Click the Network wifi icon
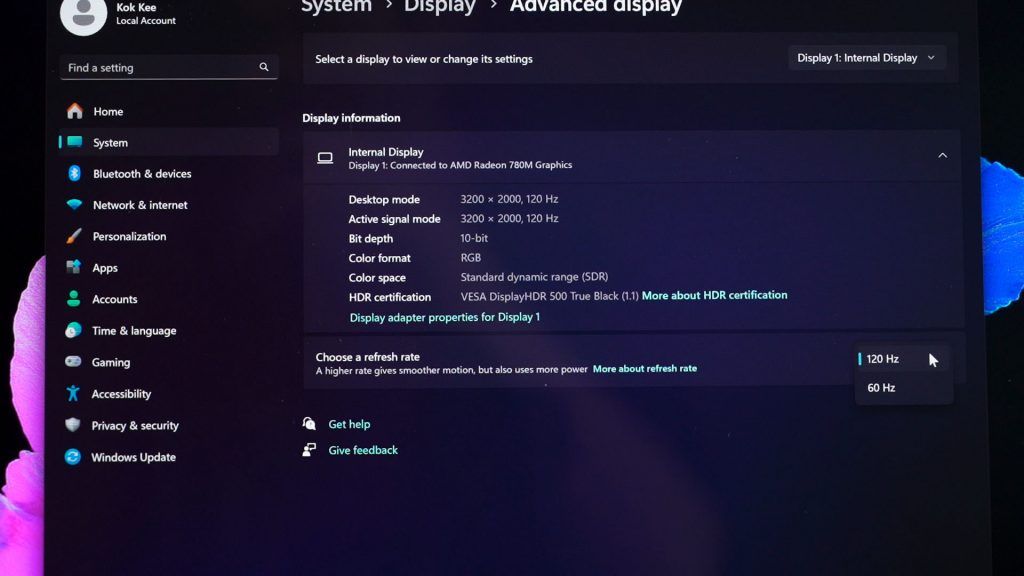The width and height of the screenshot is (1024, 576). (74, 204)
